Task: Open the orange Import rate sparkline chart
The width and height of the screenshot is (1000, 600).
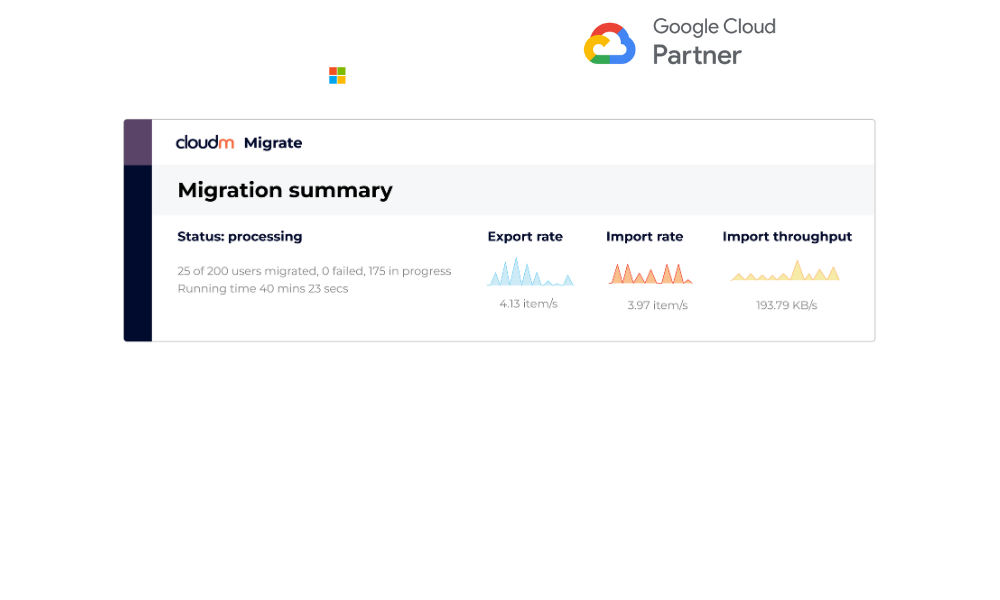Action: click(650, 273)
